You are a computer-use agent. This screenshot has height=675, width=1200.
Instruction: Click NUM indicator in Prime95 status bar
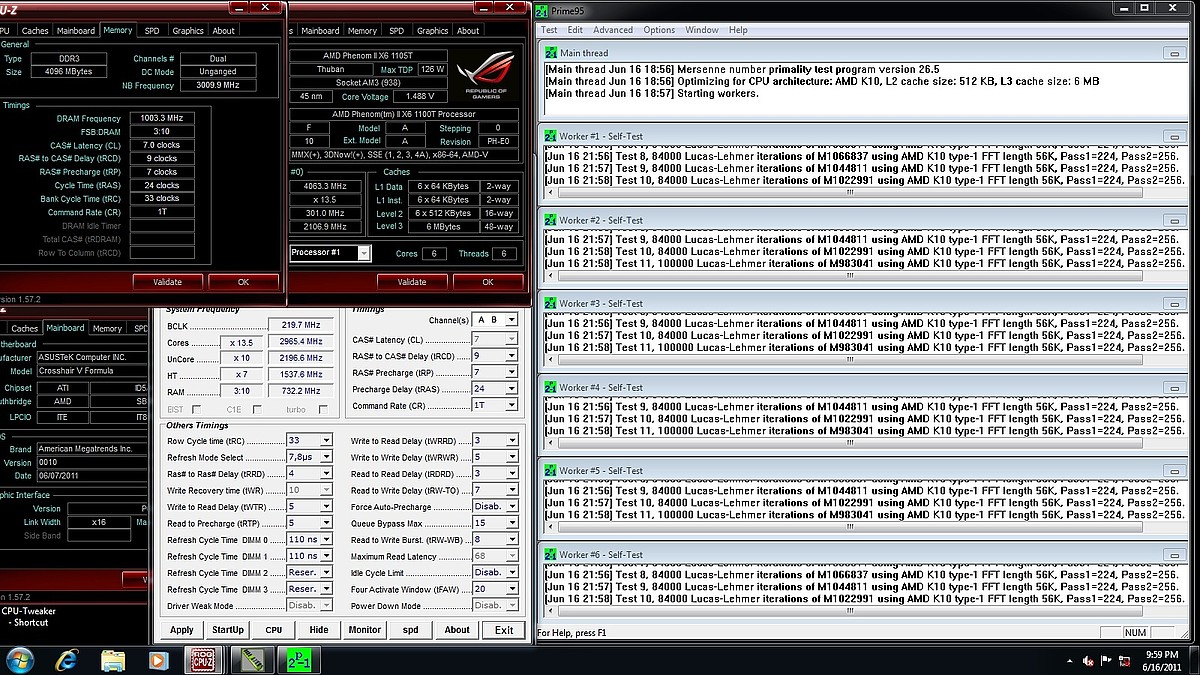pyautogui.click(x=1135, y=633)
